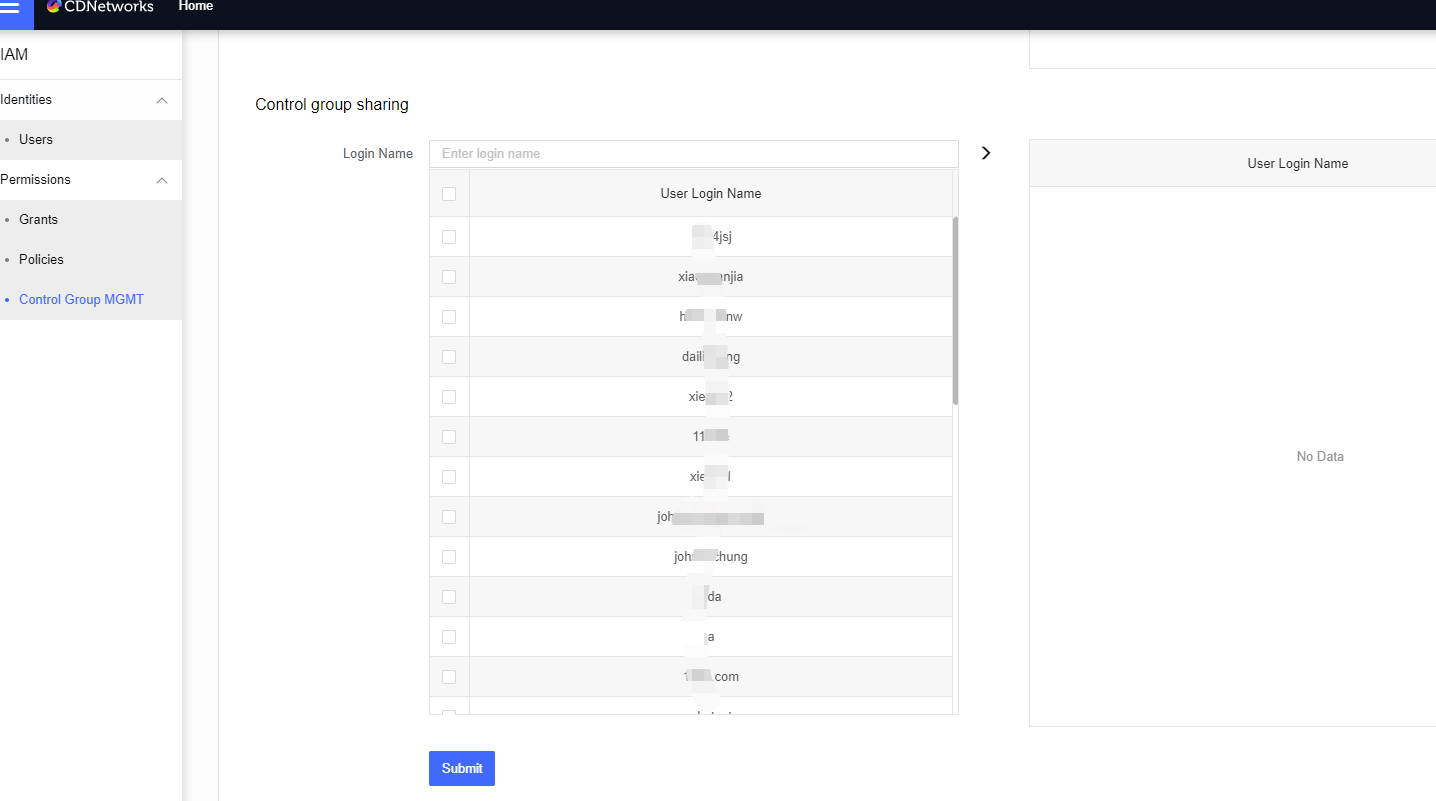
Task: Click the left User Login Name column header
Action: coord(710,194)
